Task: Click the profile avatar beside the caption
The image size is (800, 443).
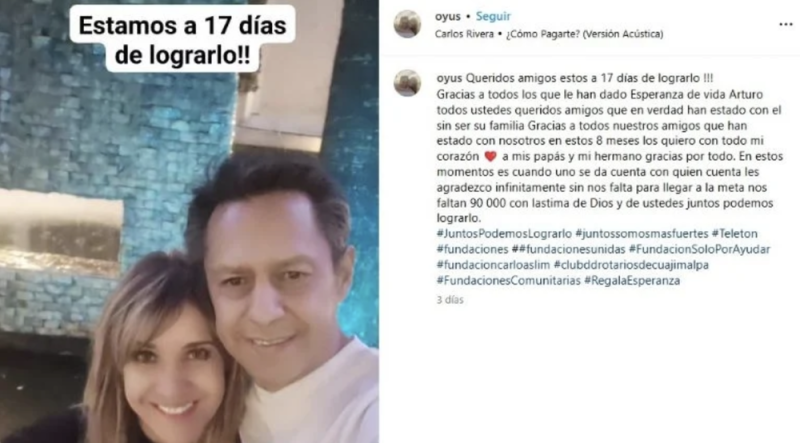Action: coord(407,83)
